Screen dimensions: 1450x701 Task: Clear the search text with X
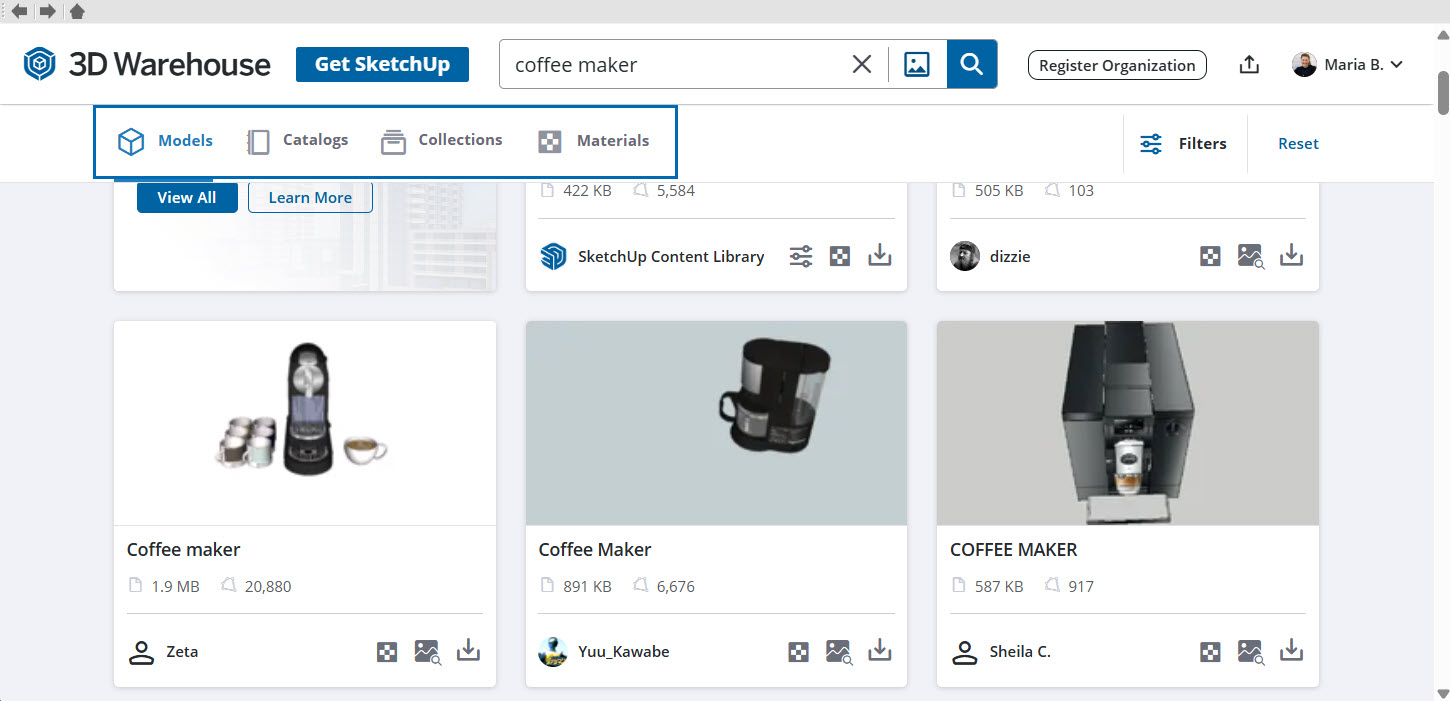coord(862,65)
